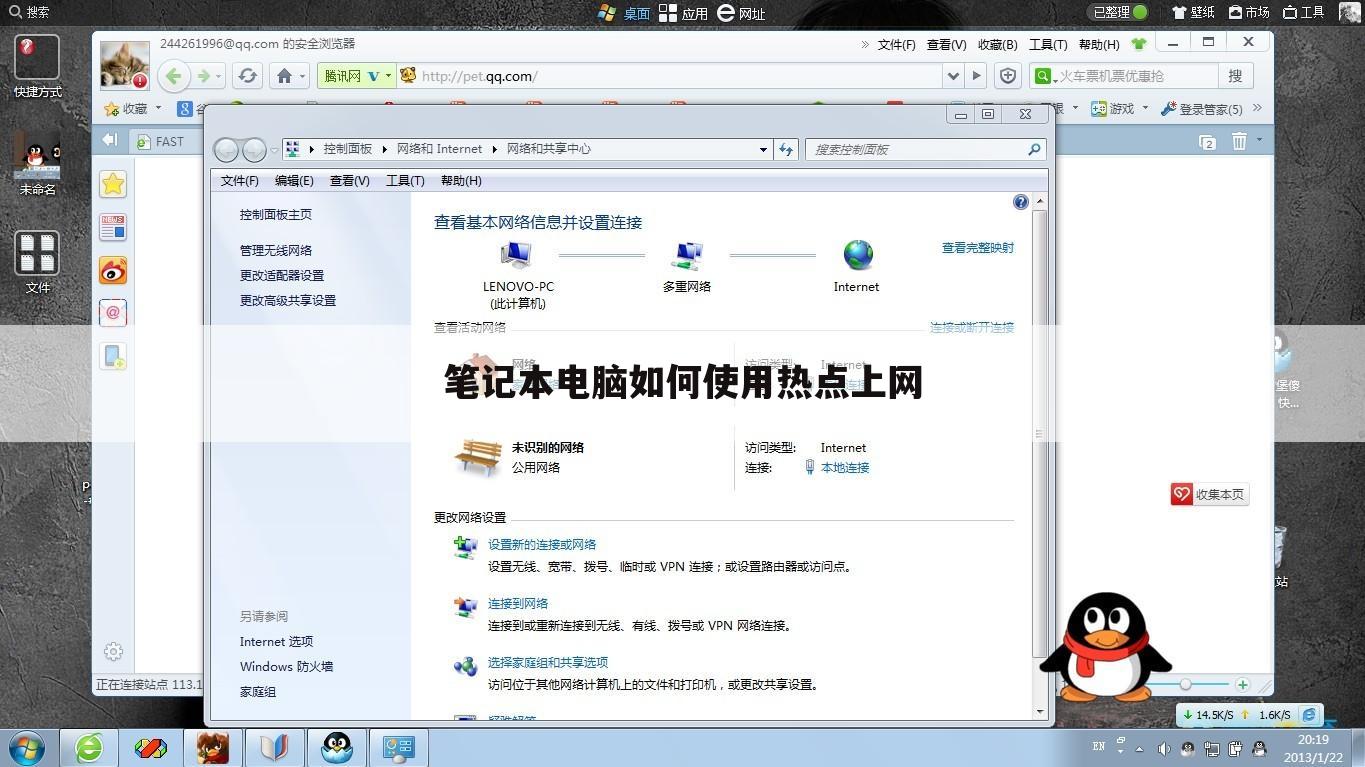1365x767 pixels.
Task: Expand the address bar history dropdown
Action: (x=764, y=149)
